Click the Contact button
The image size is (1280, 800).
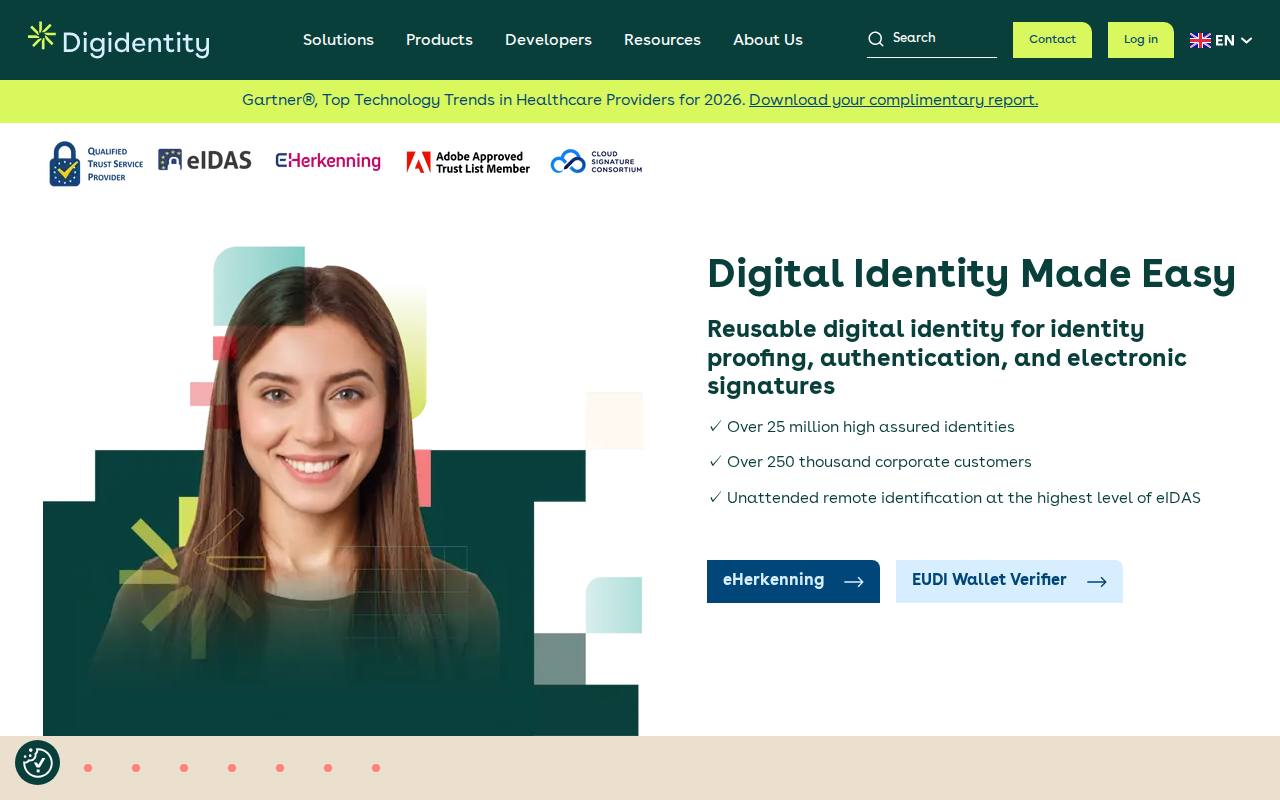click(x=1052, y=40)
